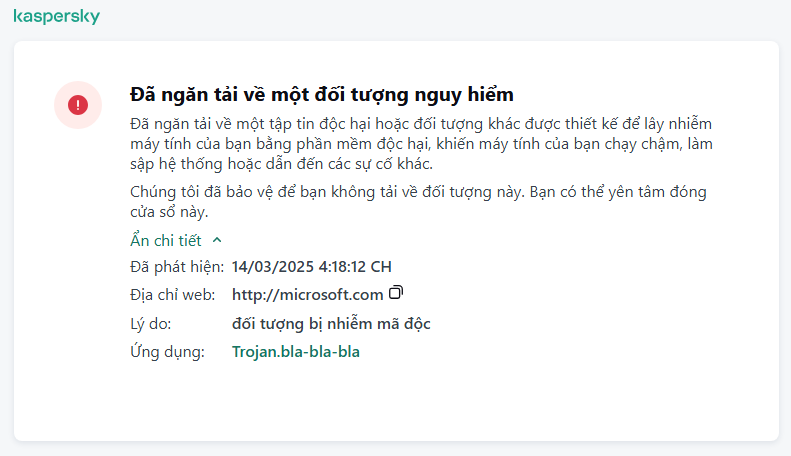Click the gray header area right of Kaspersky
Image resolution: width=791 pixels, height=456 pixels.
(x=450, y=18)
